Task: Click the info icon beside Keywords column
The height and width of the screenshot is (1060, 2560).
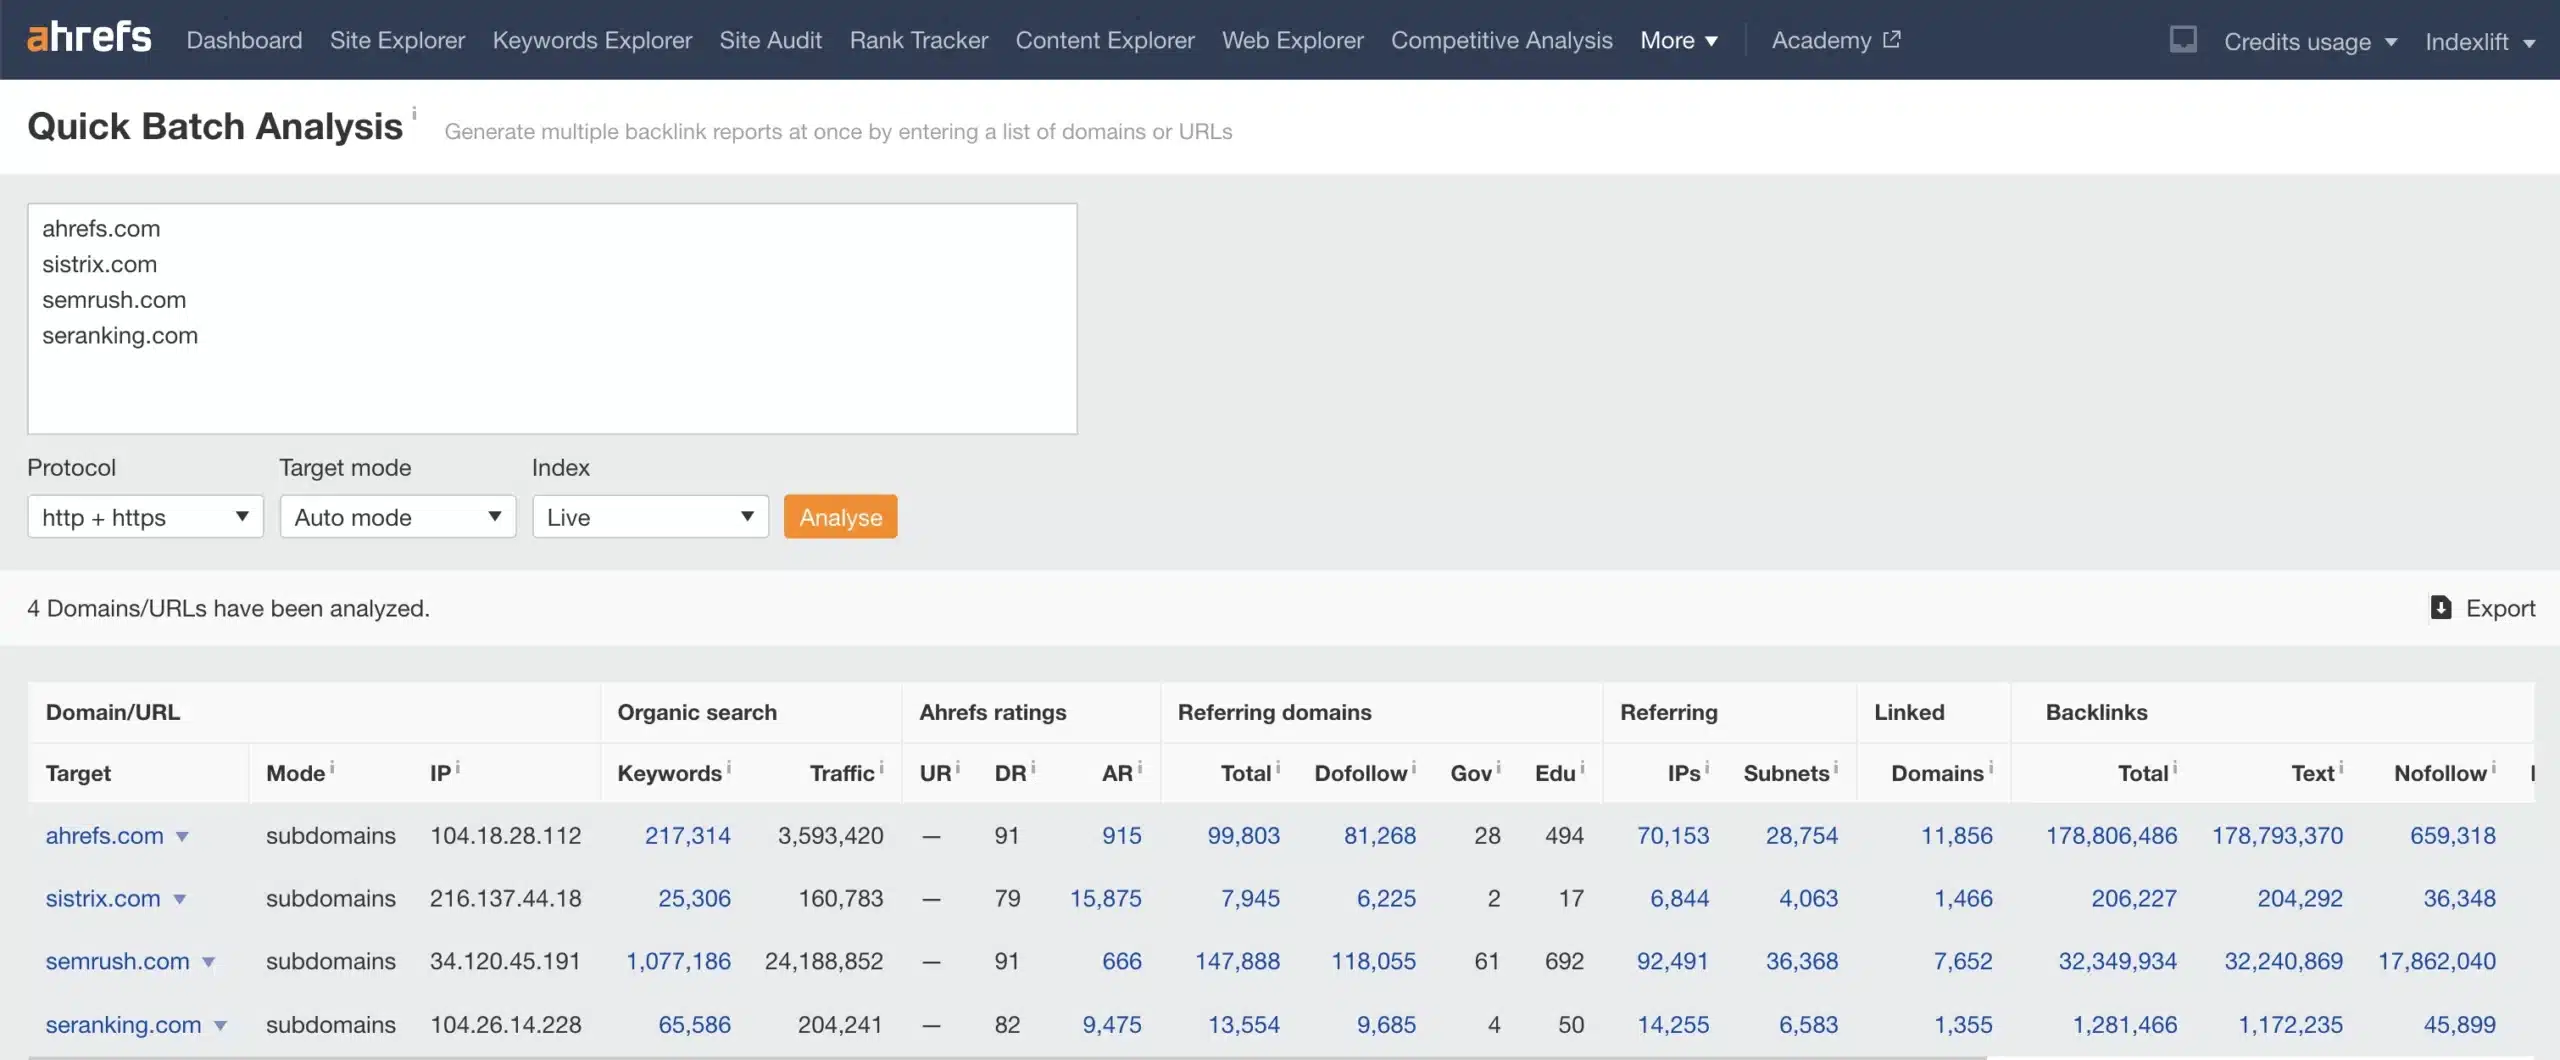Action: point(729,768)
